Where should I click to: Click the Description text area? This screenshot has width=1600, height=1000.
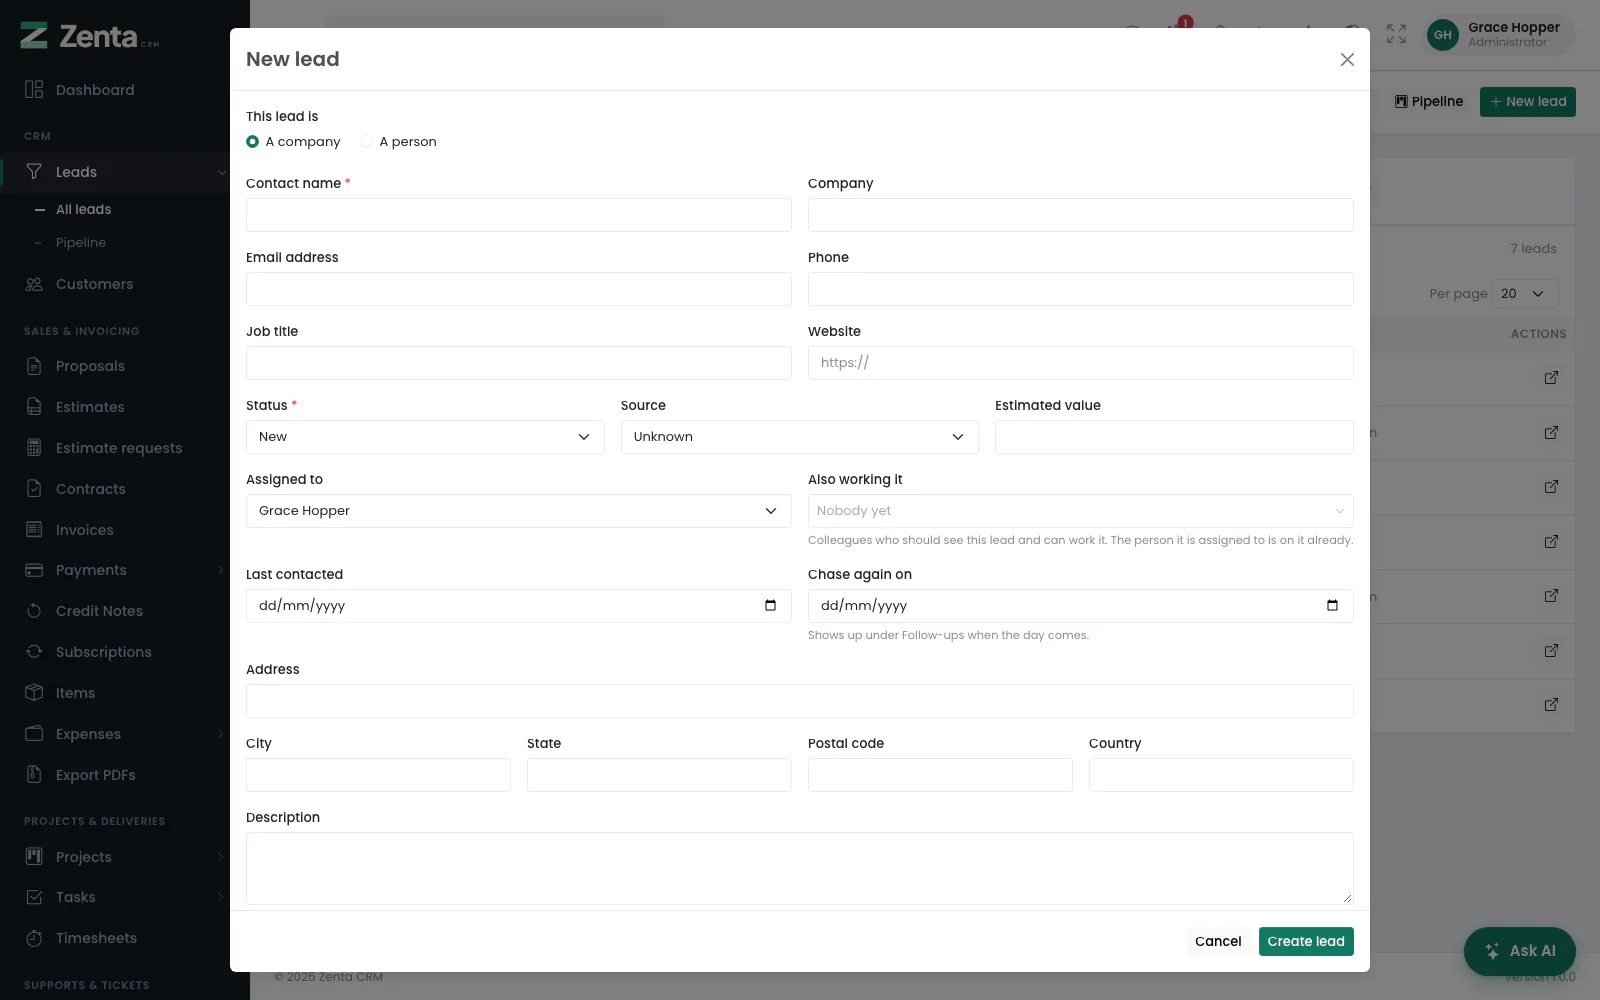click(x=799, y=868)
